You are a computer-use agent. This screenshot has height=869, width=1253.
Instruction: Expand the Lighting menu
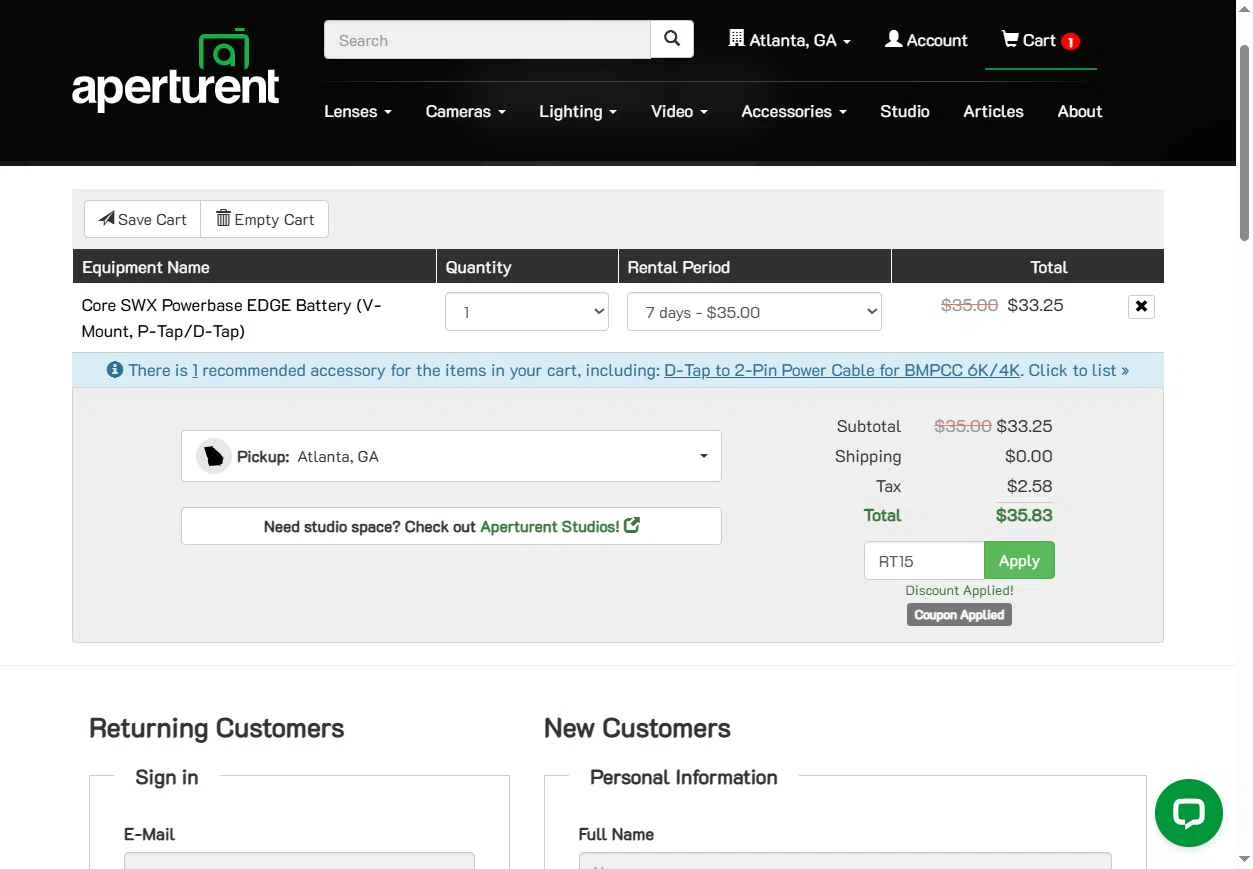tap(578, 111)
